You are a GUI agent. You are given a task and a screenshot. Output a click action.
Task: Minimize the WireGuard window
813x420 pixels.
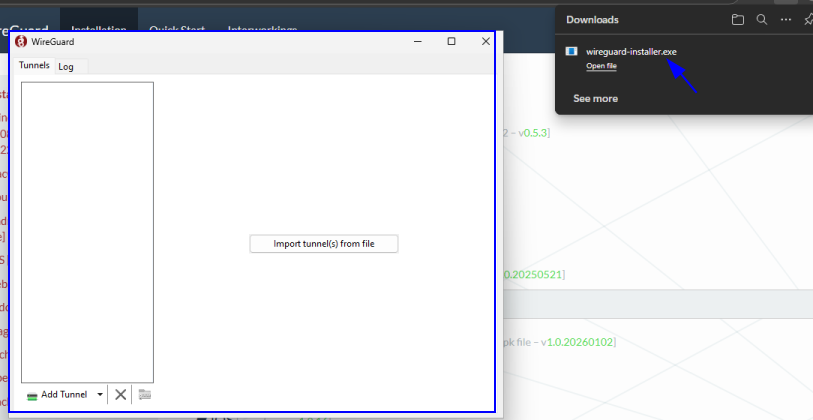[x=418, y=41]
